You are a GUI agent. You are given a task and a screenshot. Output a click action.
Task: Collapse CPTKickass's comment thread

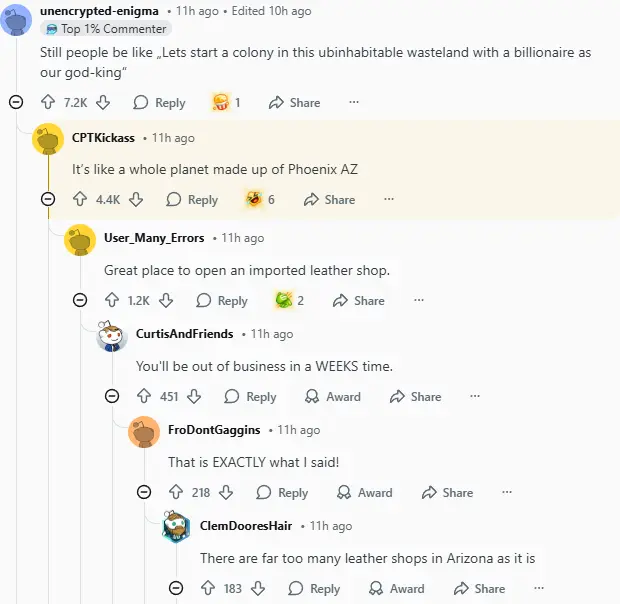point(48,199)
